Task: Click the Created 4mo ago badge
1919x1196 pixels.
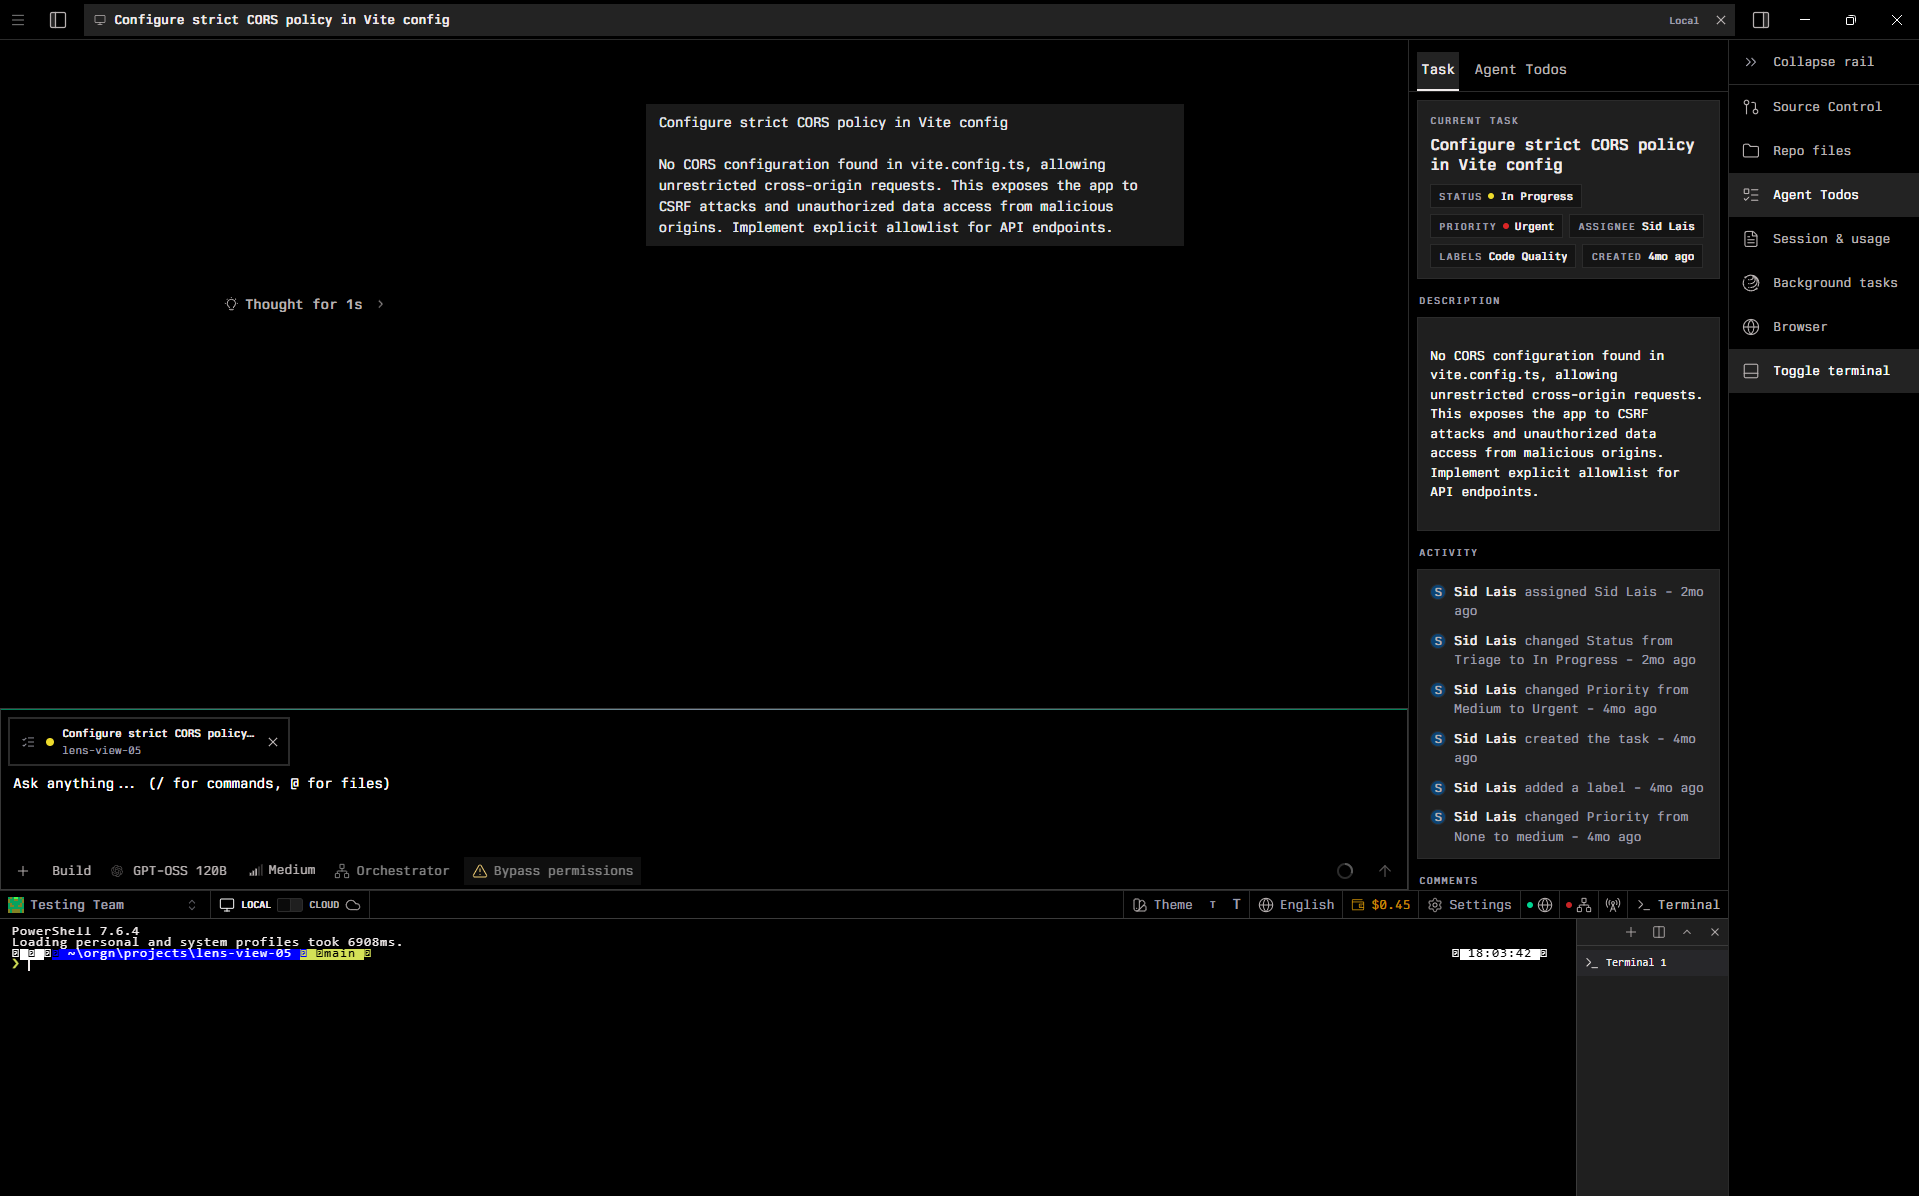Action: pyautogui.click(x=1642, y=257)
